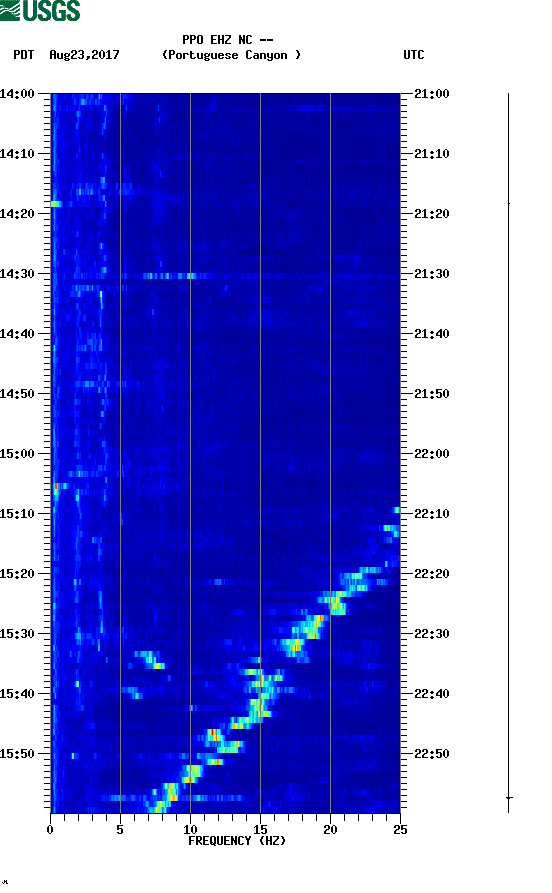The image size is (552, 893).
Task: Click the 'PDT' timezone label
Action: pos(24,55)
